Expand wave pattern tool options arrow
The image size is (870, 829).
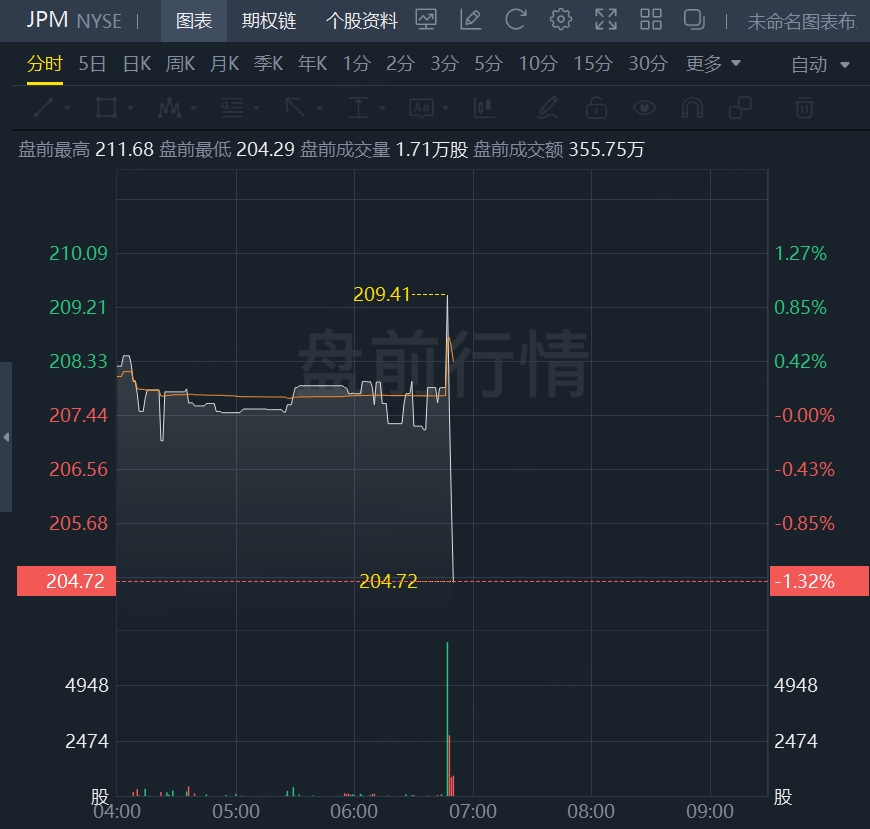pyautogui.click(x=194, y=108)
